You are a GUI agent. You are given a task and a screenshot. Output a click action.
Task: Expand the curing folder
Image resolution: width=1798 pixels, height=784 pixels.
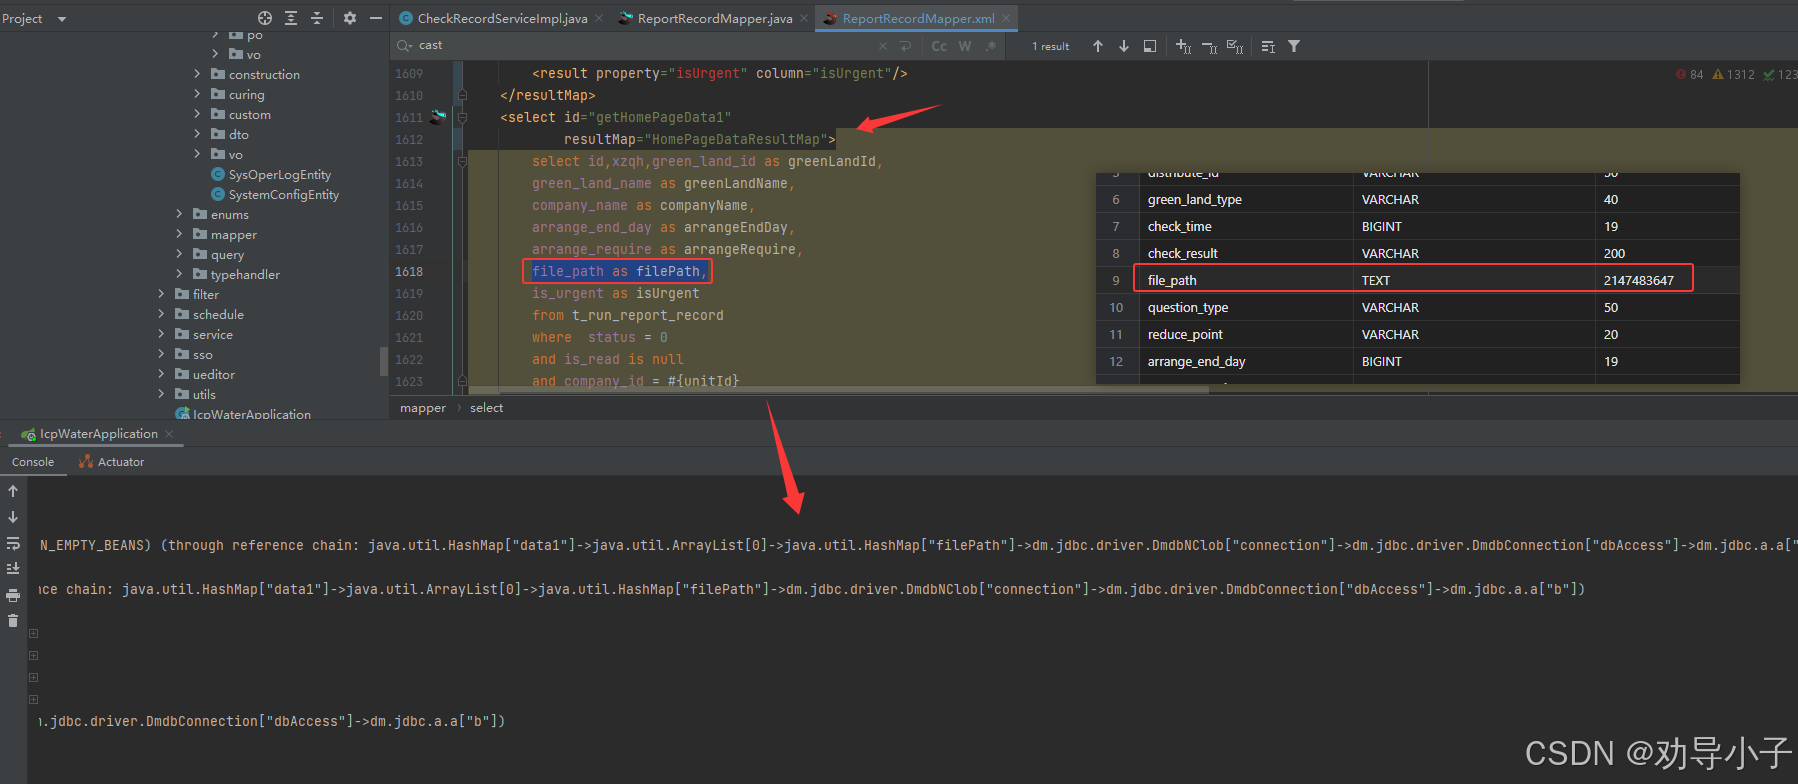197,94
